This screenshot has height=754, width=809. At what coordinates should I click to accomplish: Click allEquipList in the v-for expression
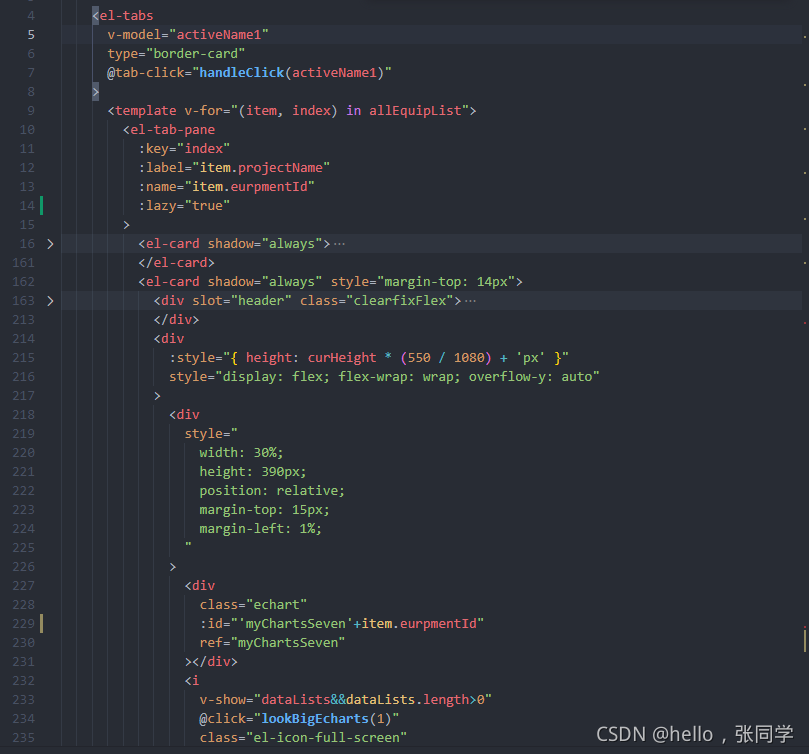coord(415,111)
